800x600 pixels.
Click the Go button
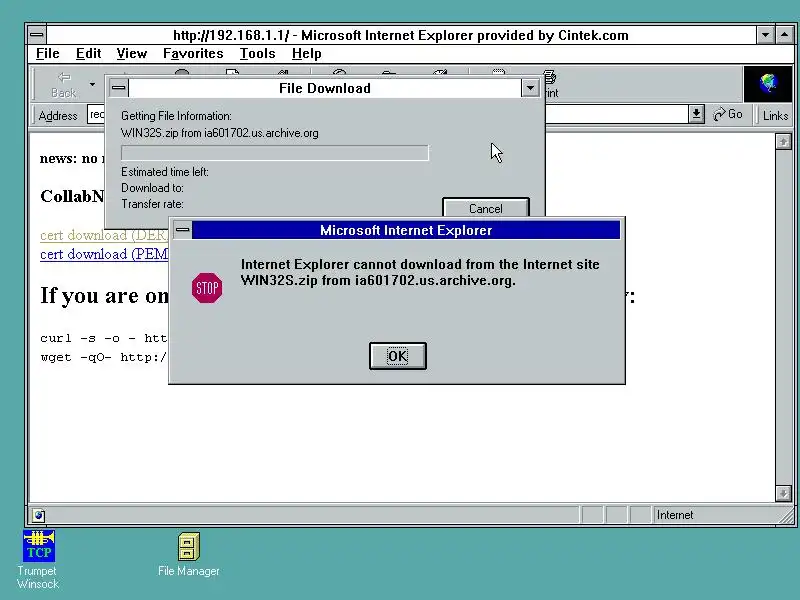(728, 114)
